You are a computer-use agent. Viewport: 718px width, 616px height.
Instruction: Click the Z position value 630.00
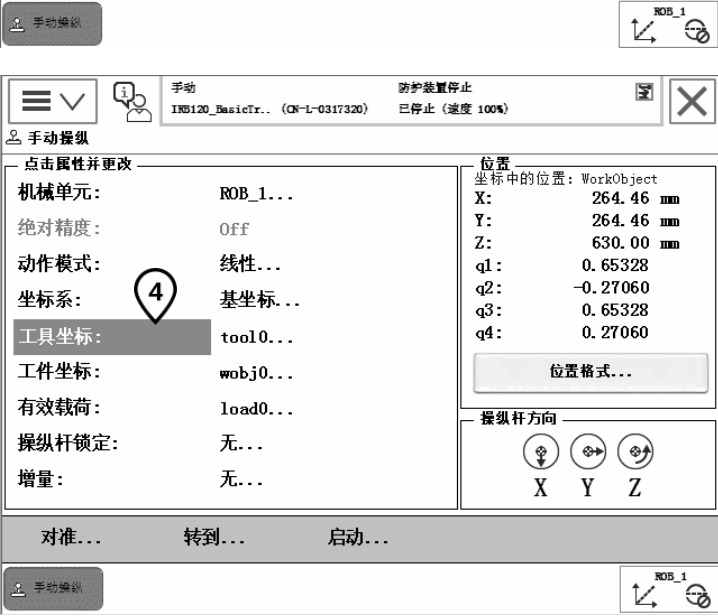coord(620,243)
